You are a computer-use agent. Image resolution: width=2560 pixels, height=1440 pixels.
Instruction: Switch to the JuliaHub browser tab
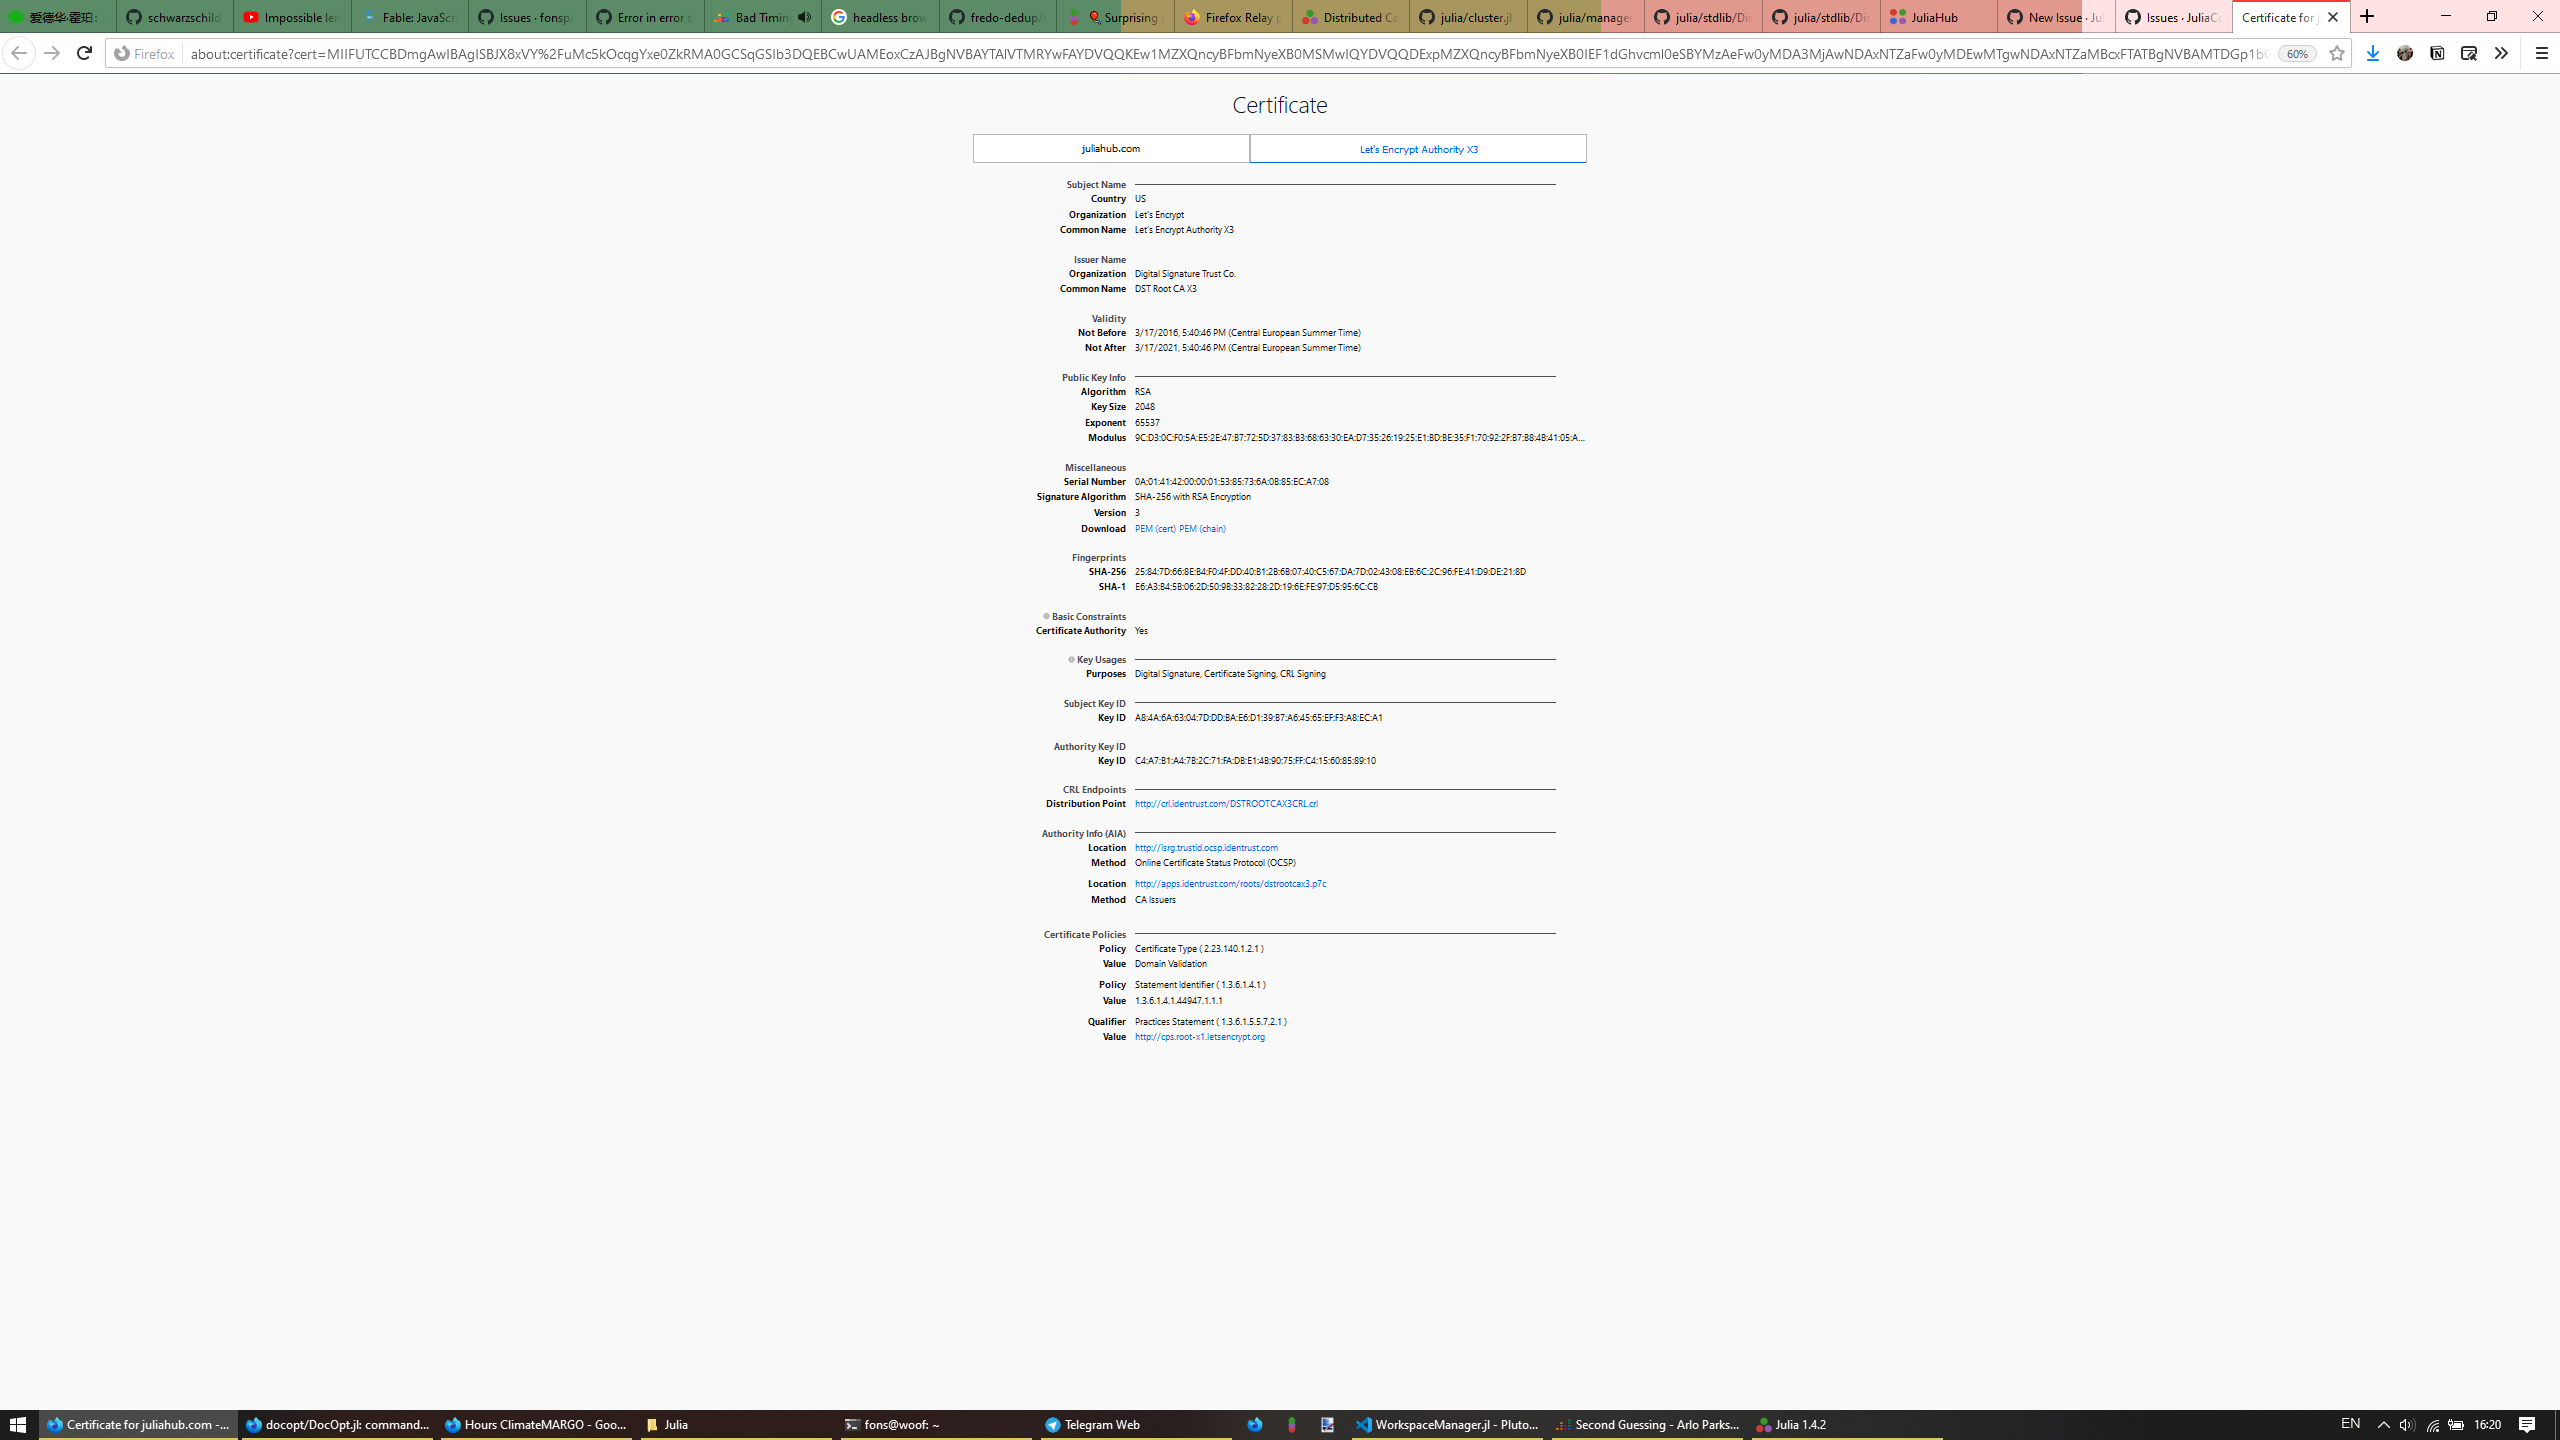point(1936,17)
